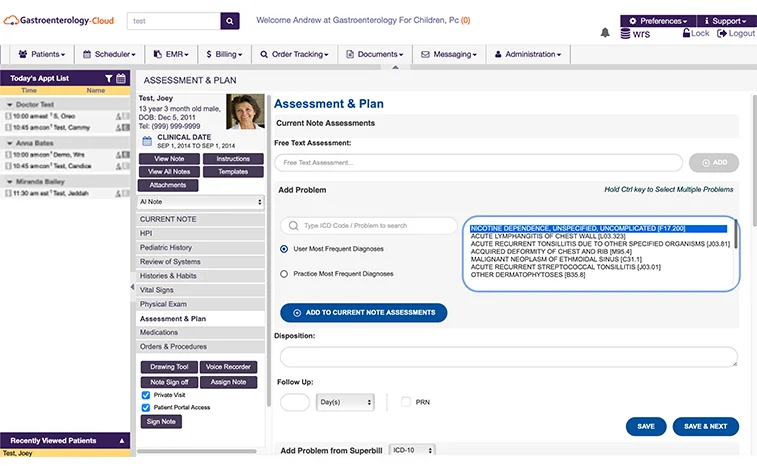
Task: Check the box for 10:45 am Test, Cammy
Action: (8, 127)
